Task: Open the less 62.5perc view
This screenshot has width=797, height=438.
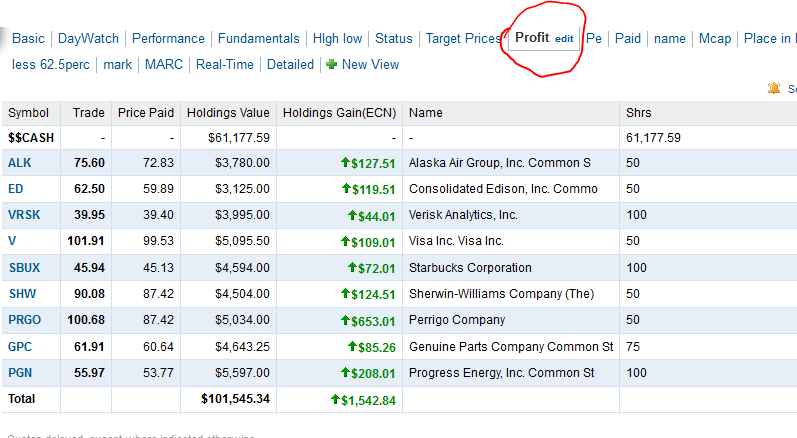Action: 51,65
